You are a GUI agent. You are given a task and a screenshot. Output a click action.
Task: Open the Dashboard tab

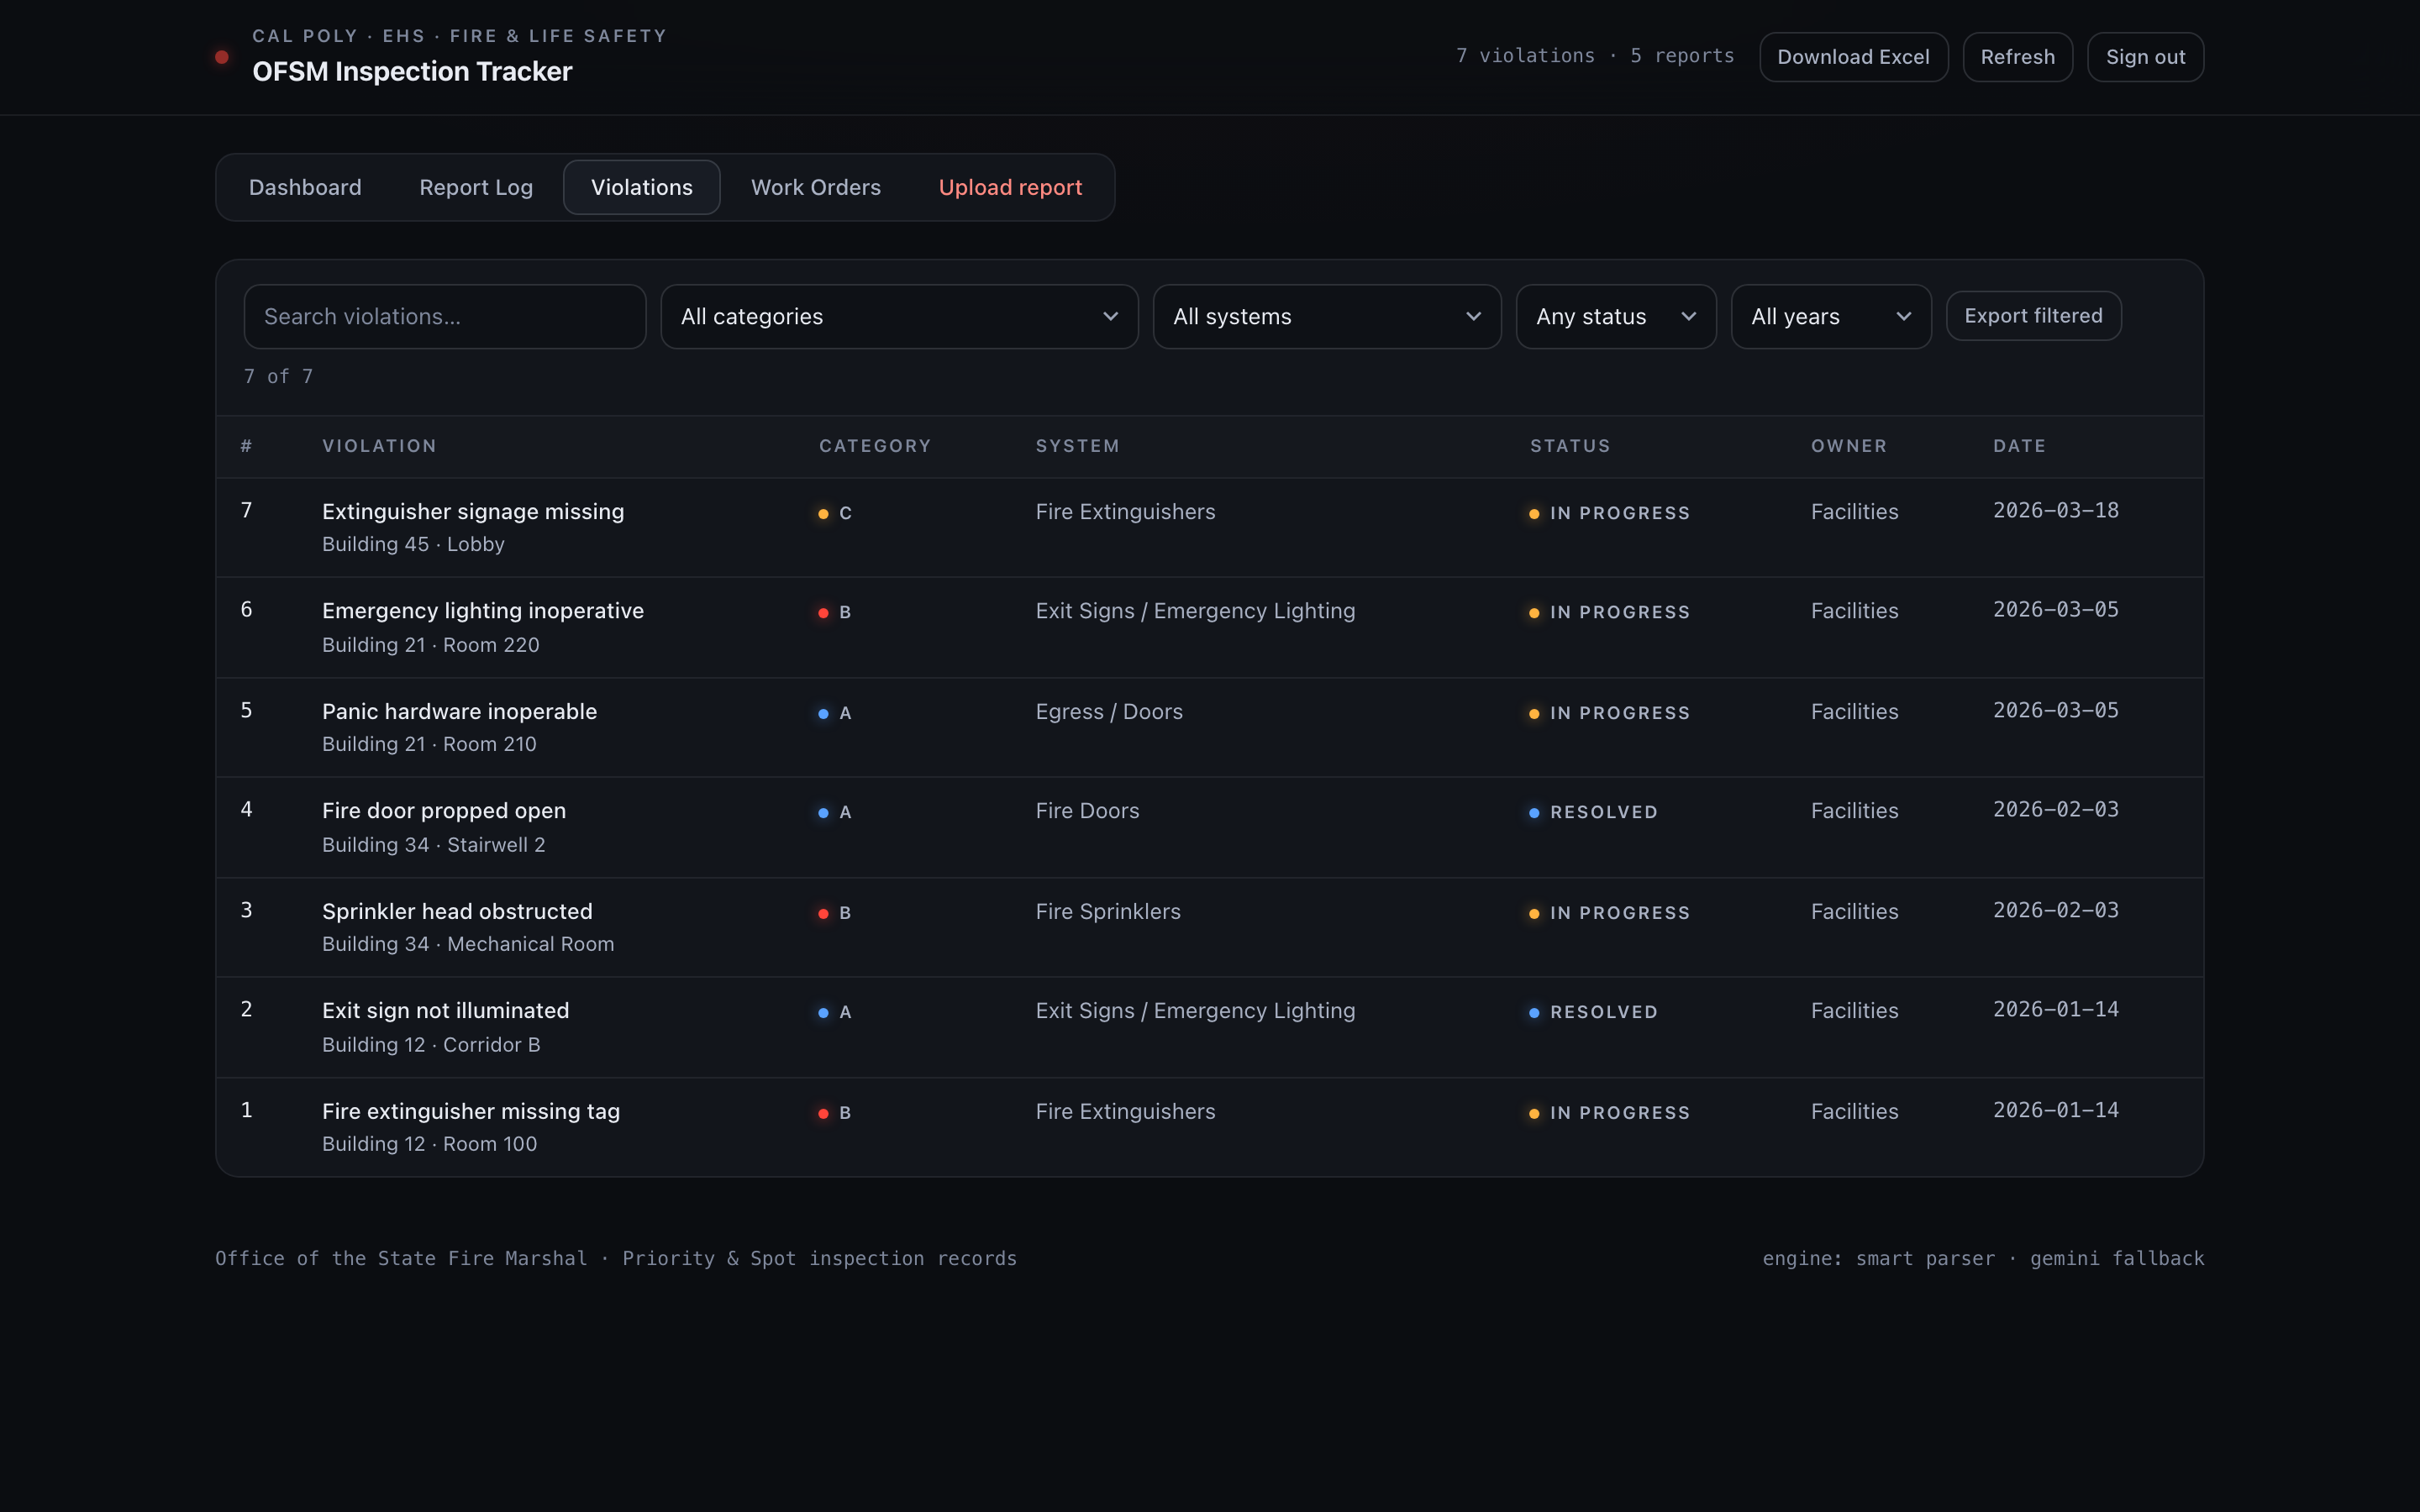tap(305, 187)
